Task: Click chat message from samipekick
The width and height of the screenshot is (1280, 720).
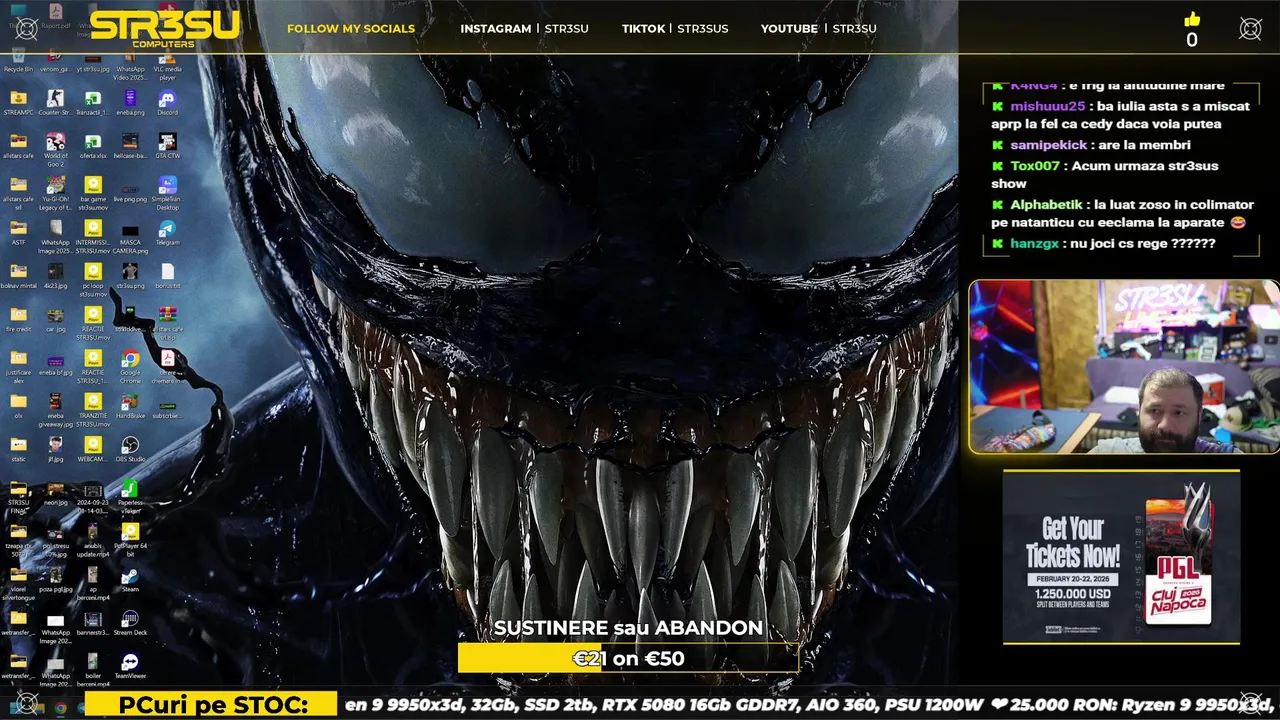Action: tap(1090, 145)
